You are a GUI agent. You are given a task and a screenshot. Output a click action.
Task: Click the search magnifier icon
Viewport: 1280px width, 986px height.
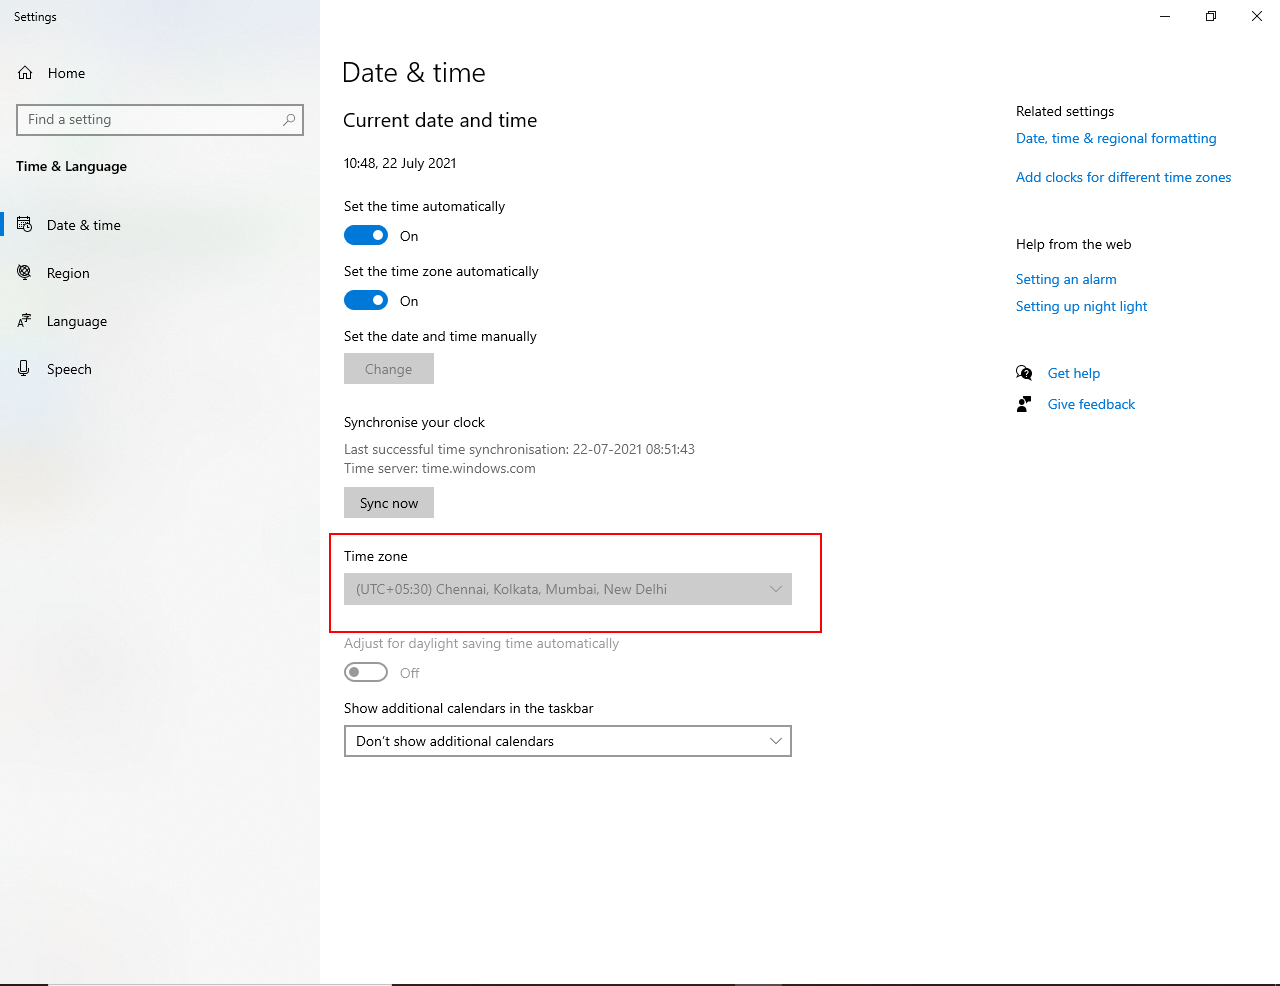[289, 120]
